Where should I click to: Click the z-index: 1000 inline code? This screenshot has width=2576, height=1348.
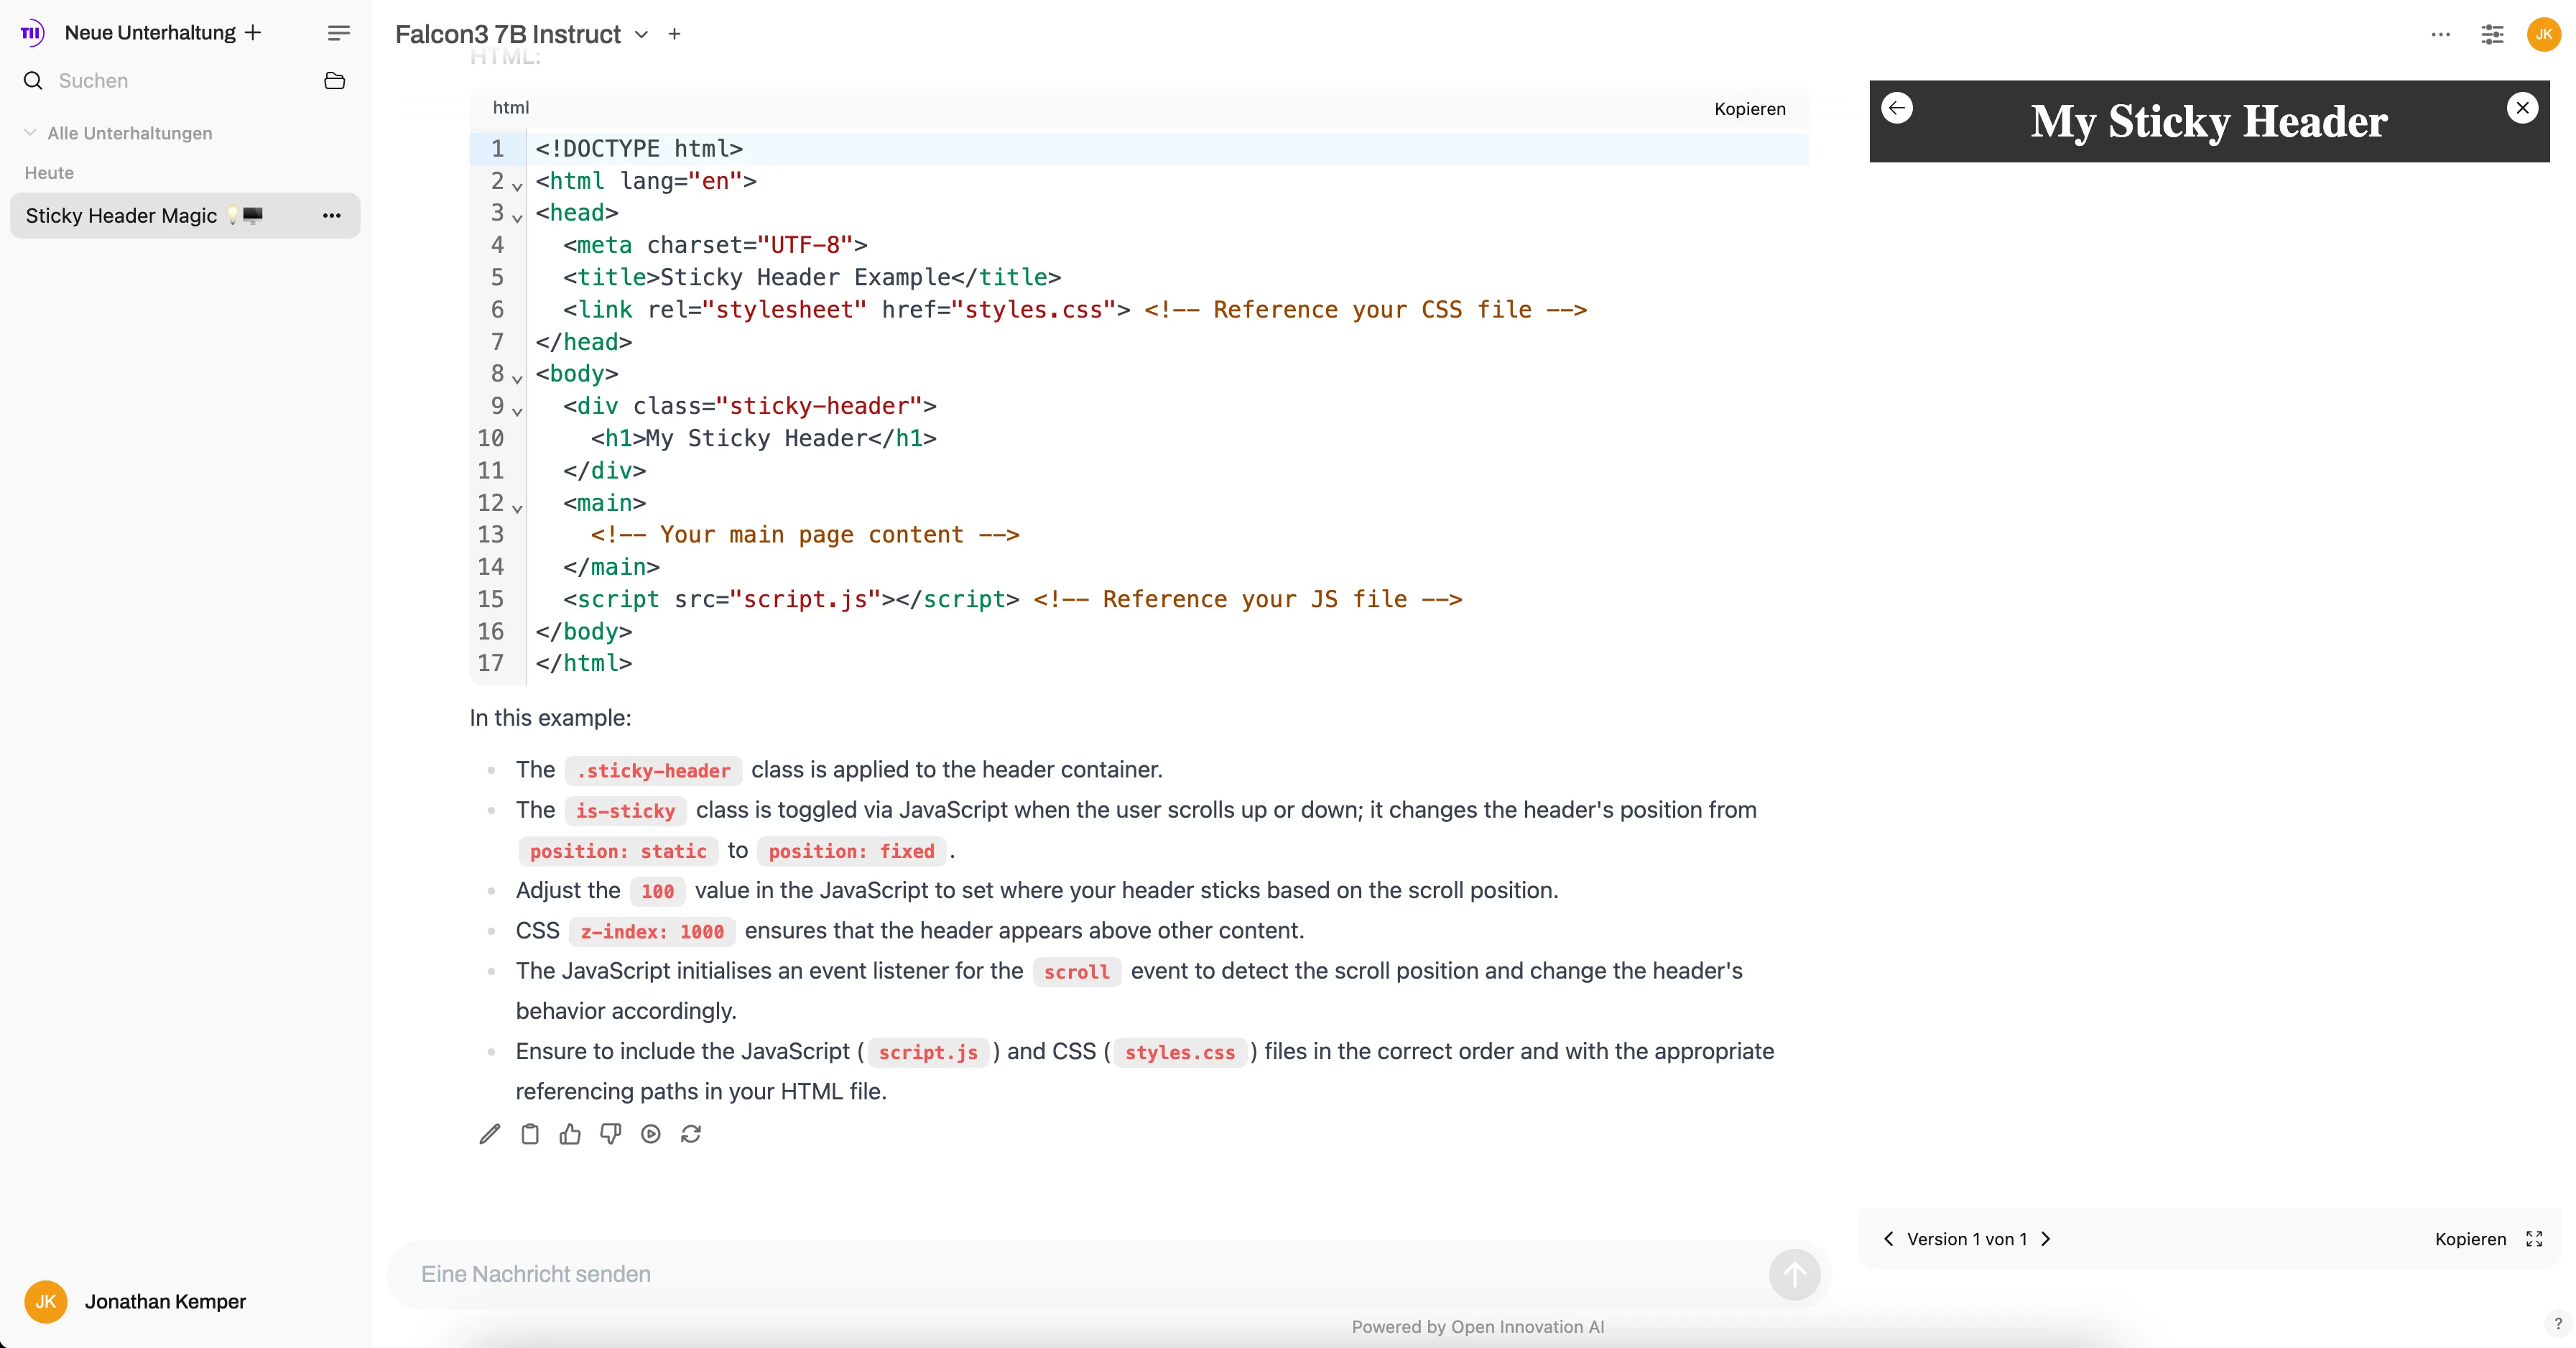tap(652, 932)
